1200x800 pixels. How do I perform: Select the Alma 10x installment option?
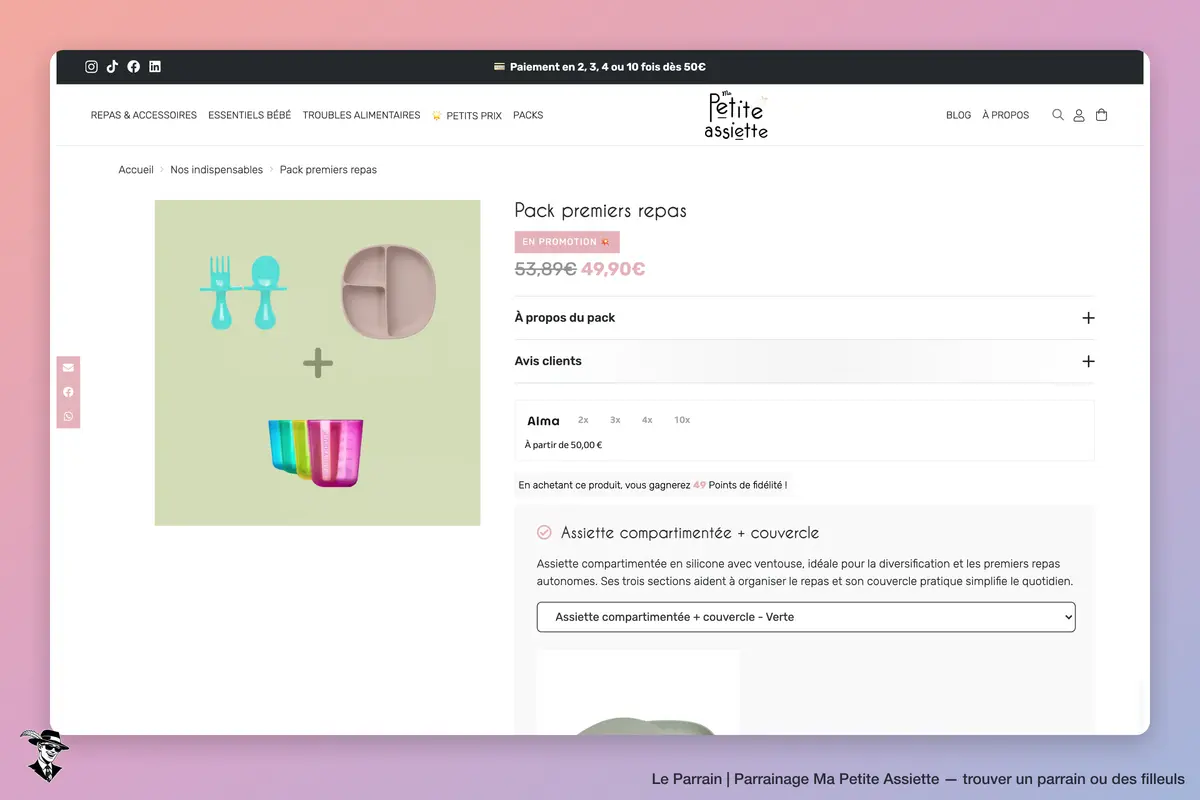click(x=682, y=420)
